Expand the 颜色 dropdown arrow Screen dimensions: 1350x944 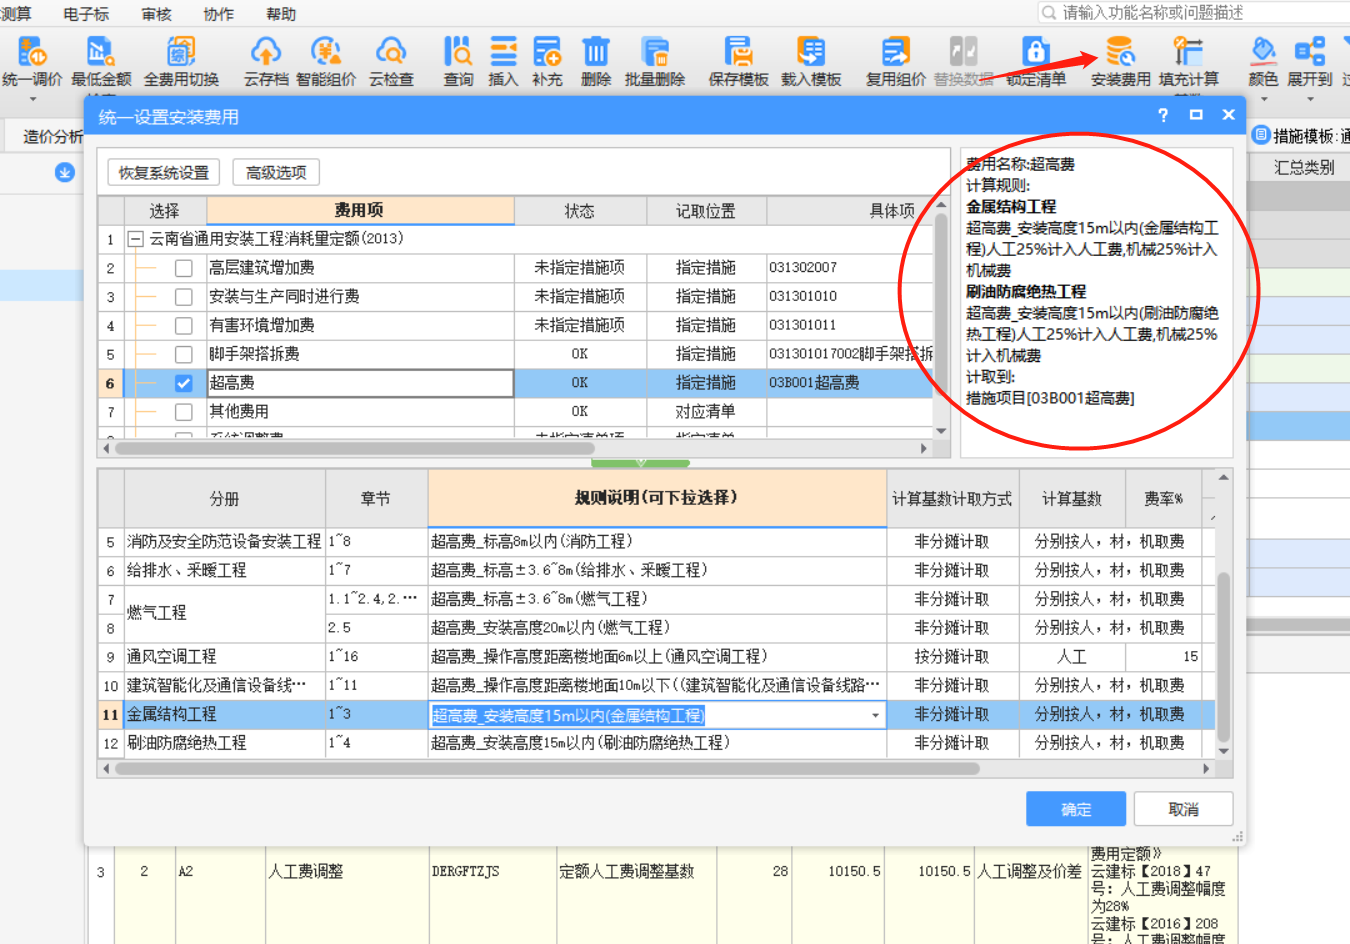pos(1263,99)
